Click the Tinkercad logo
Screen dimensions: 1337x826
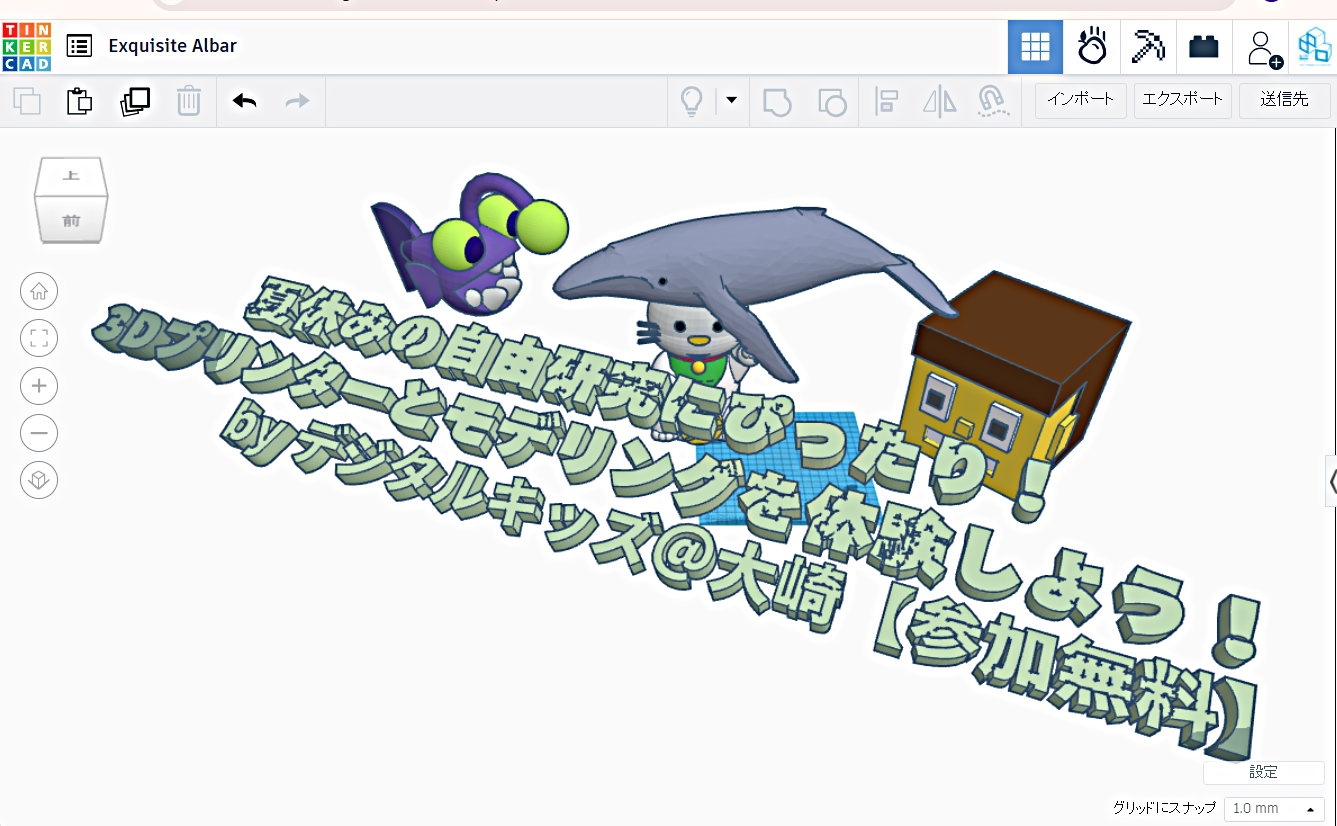(26, 46)
